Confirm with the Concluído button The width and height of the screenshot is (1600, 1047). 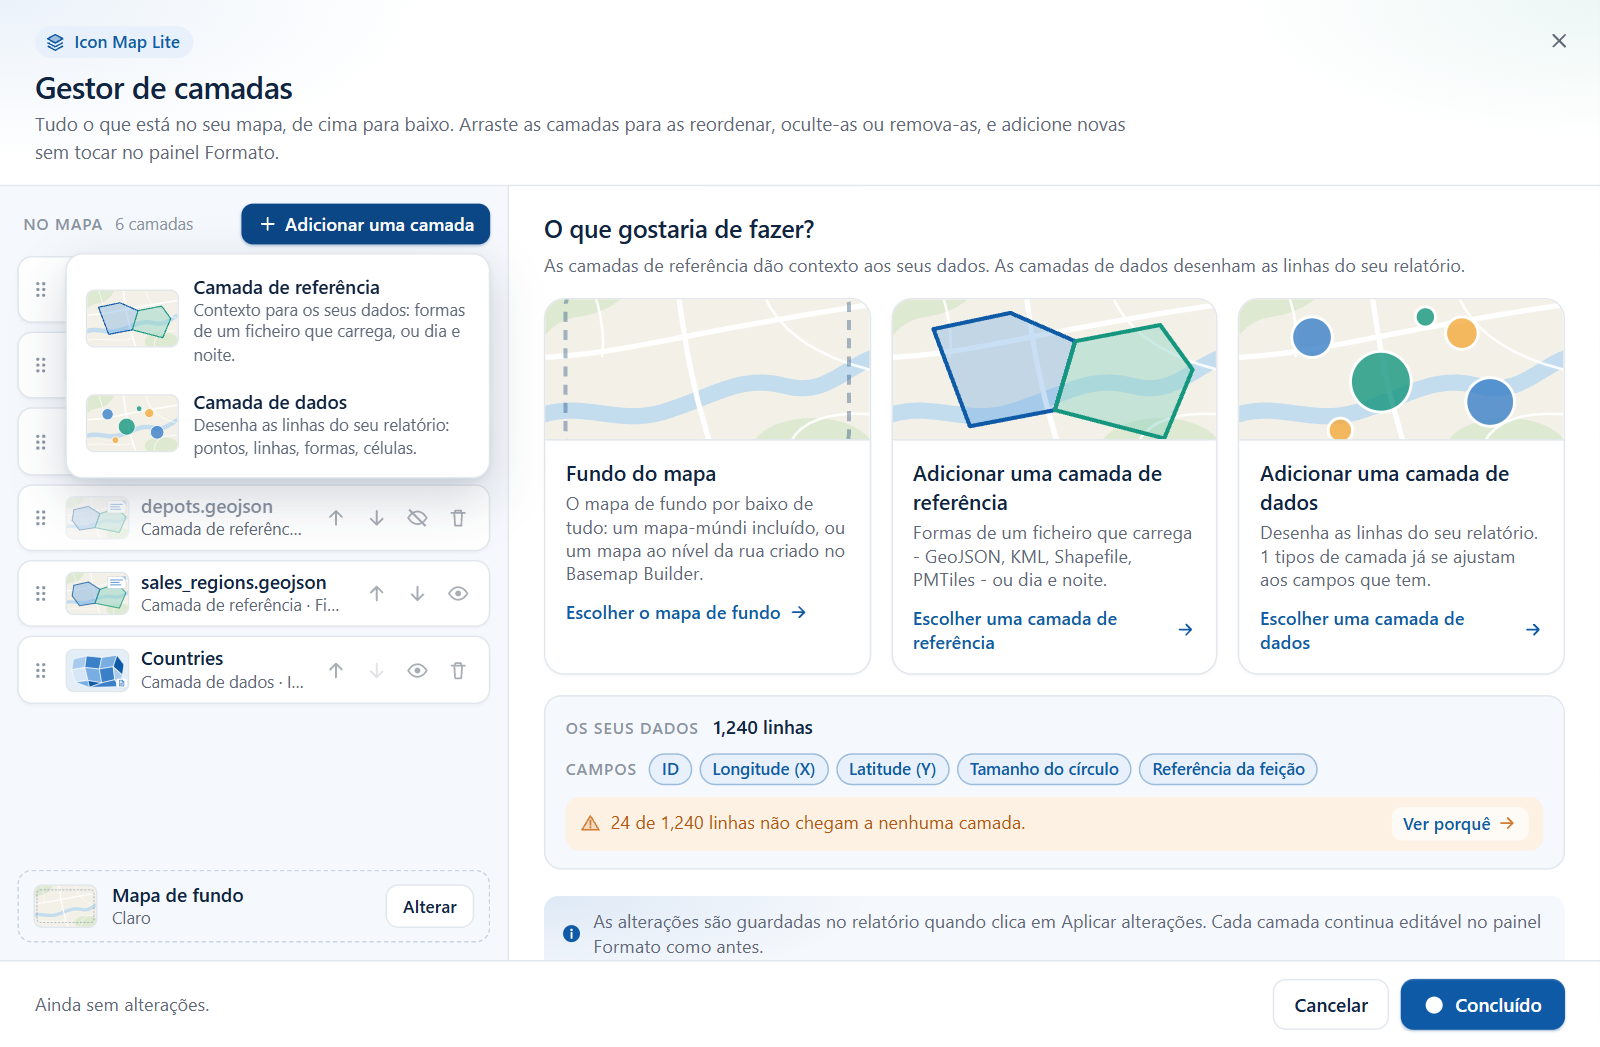[1483, 1005]
